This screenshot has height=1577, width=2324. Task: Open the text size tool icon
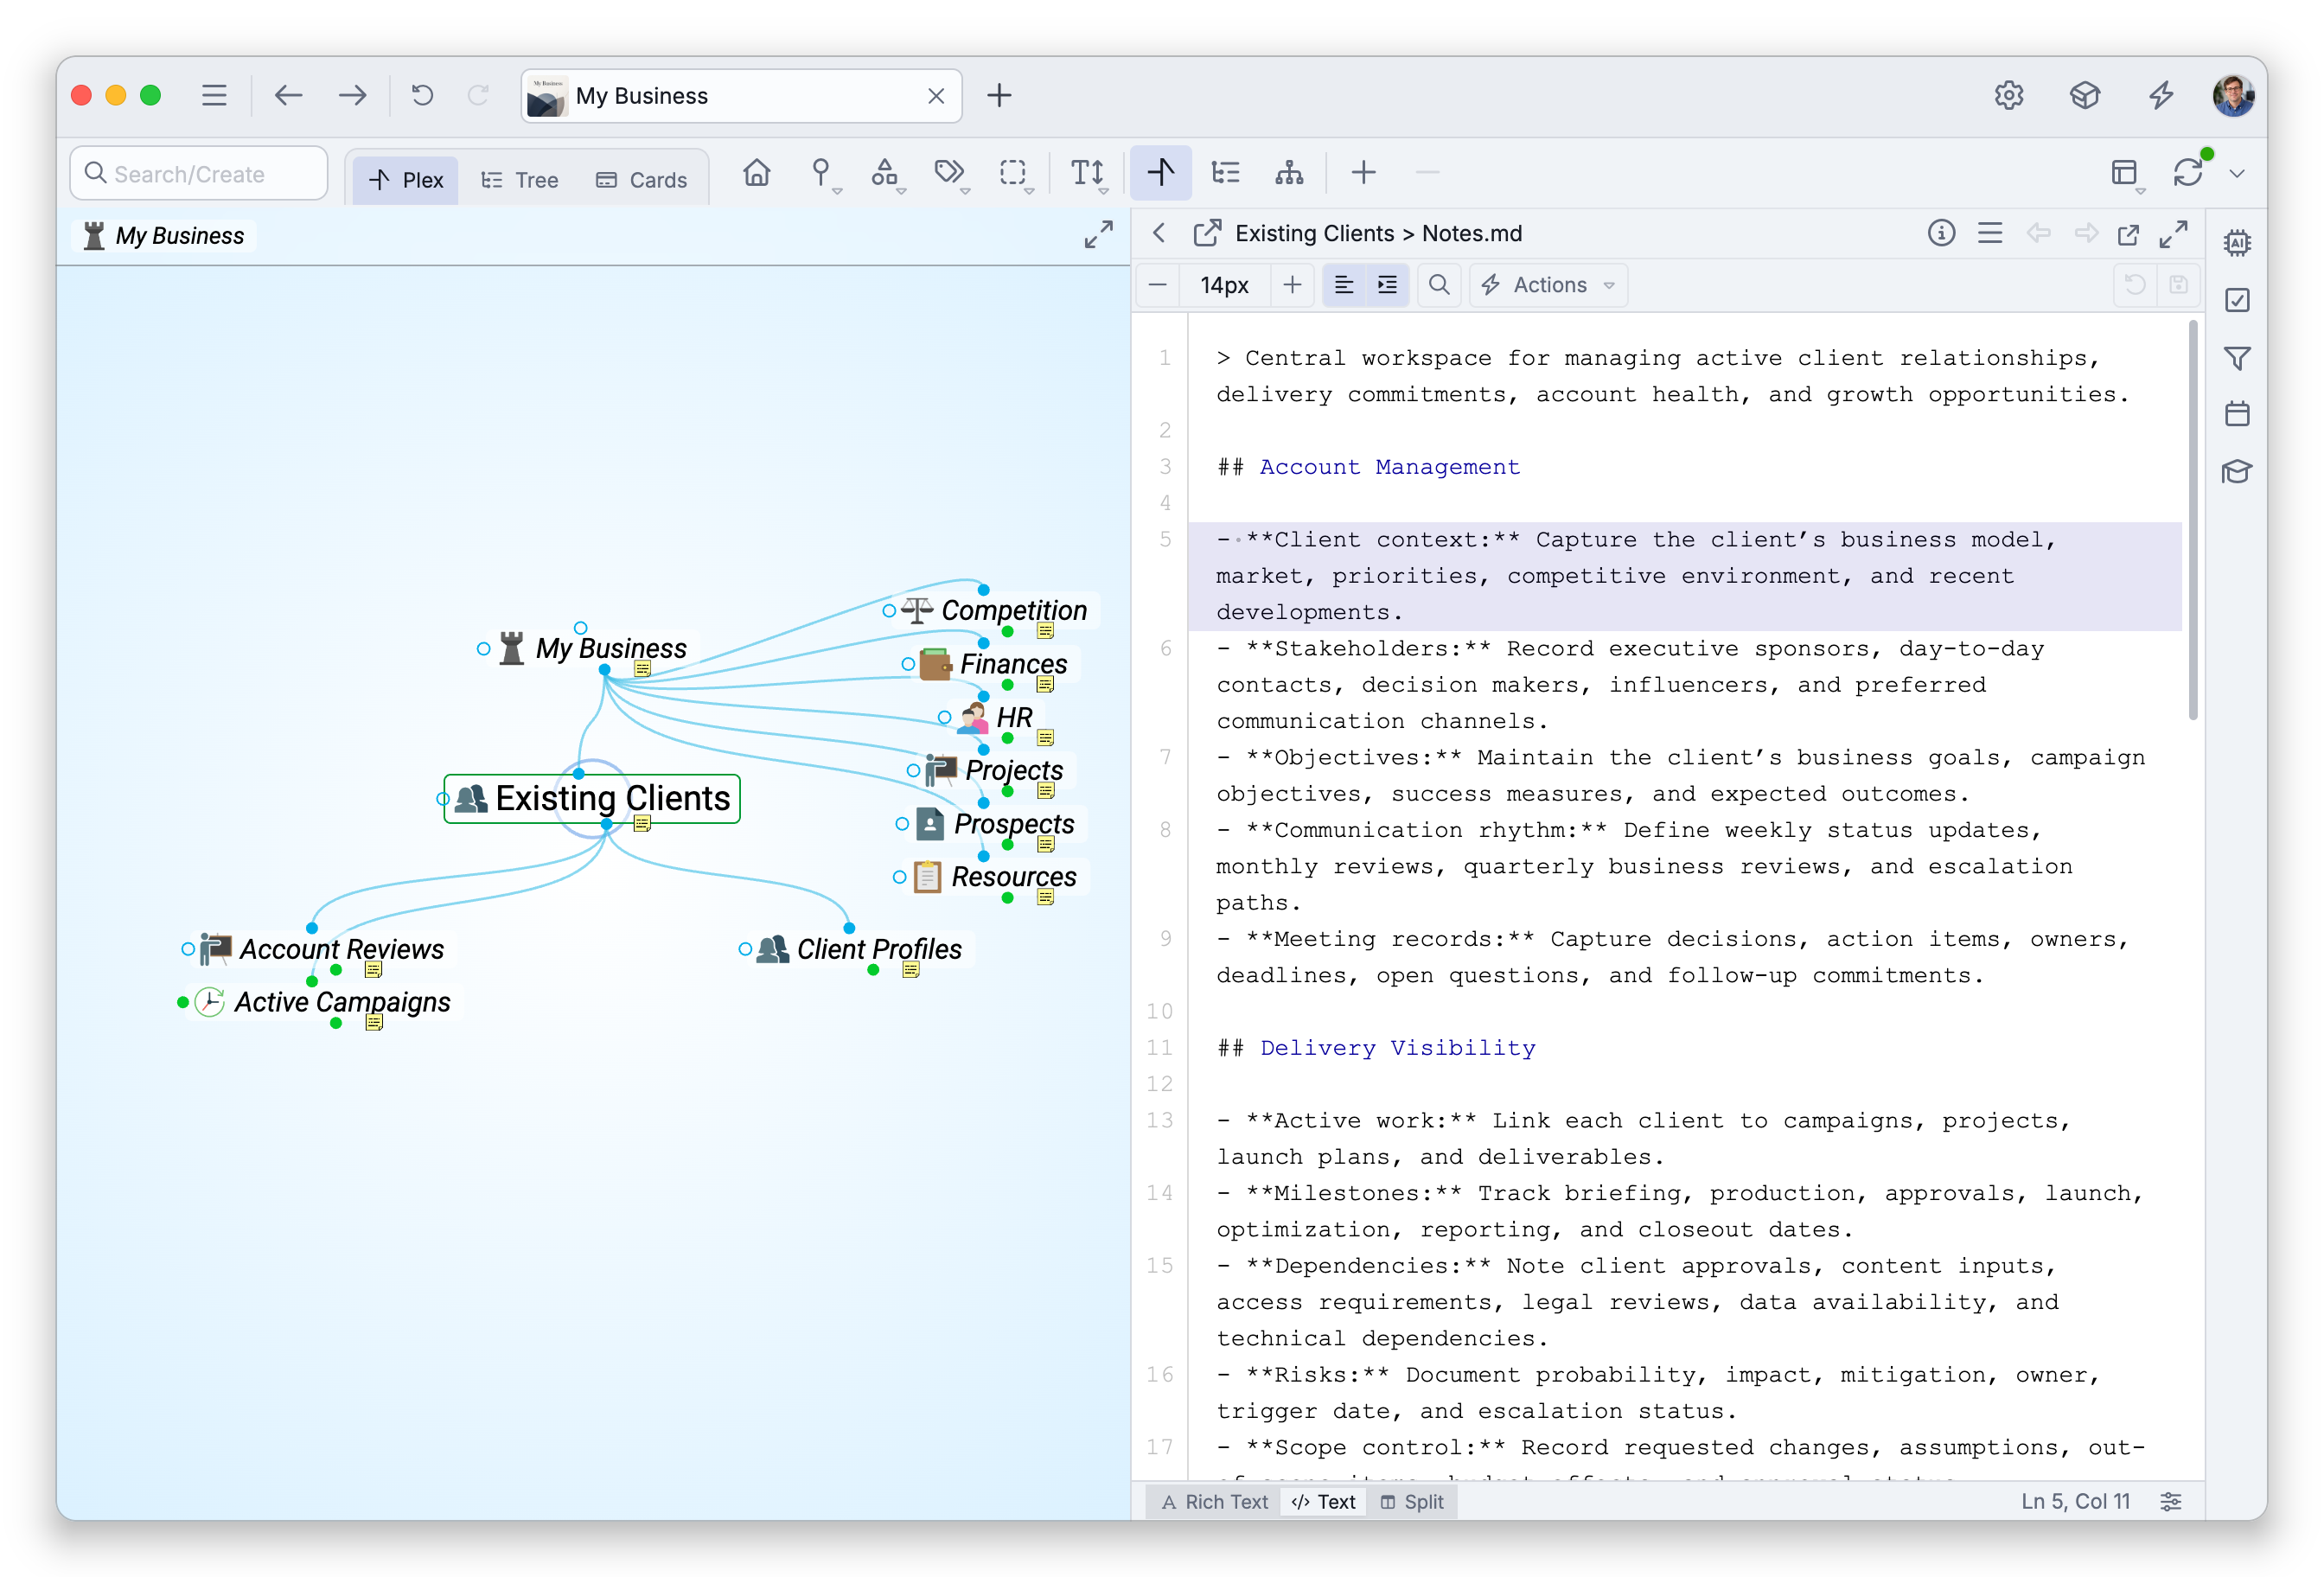pyautogui.click(x=1087, y=173)
